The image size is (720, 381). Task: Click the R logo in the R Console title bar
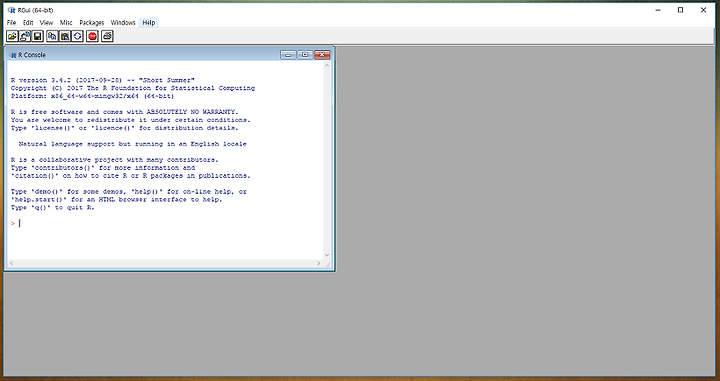[x=13, y=55]
